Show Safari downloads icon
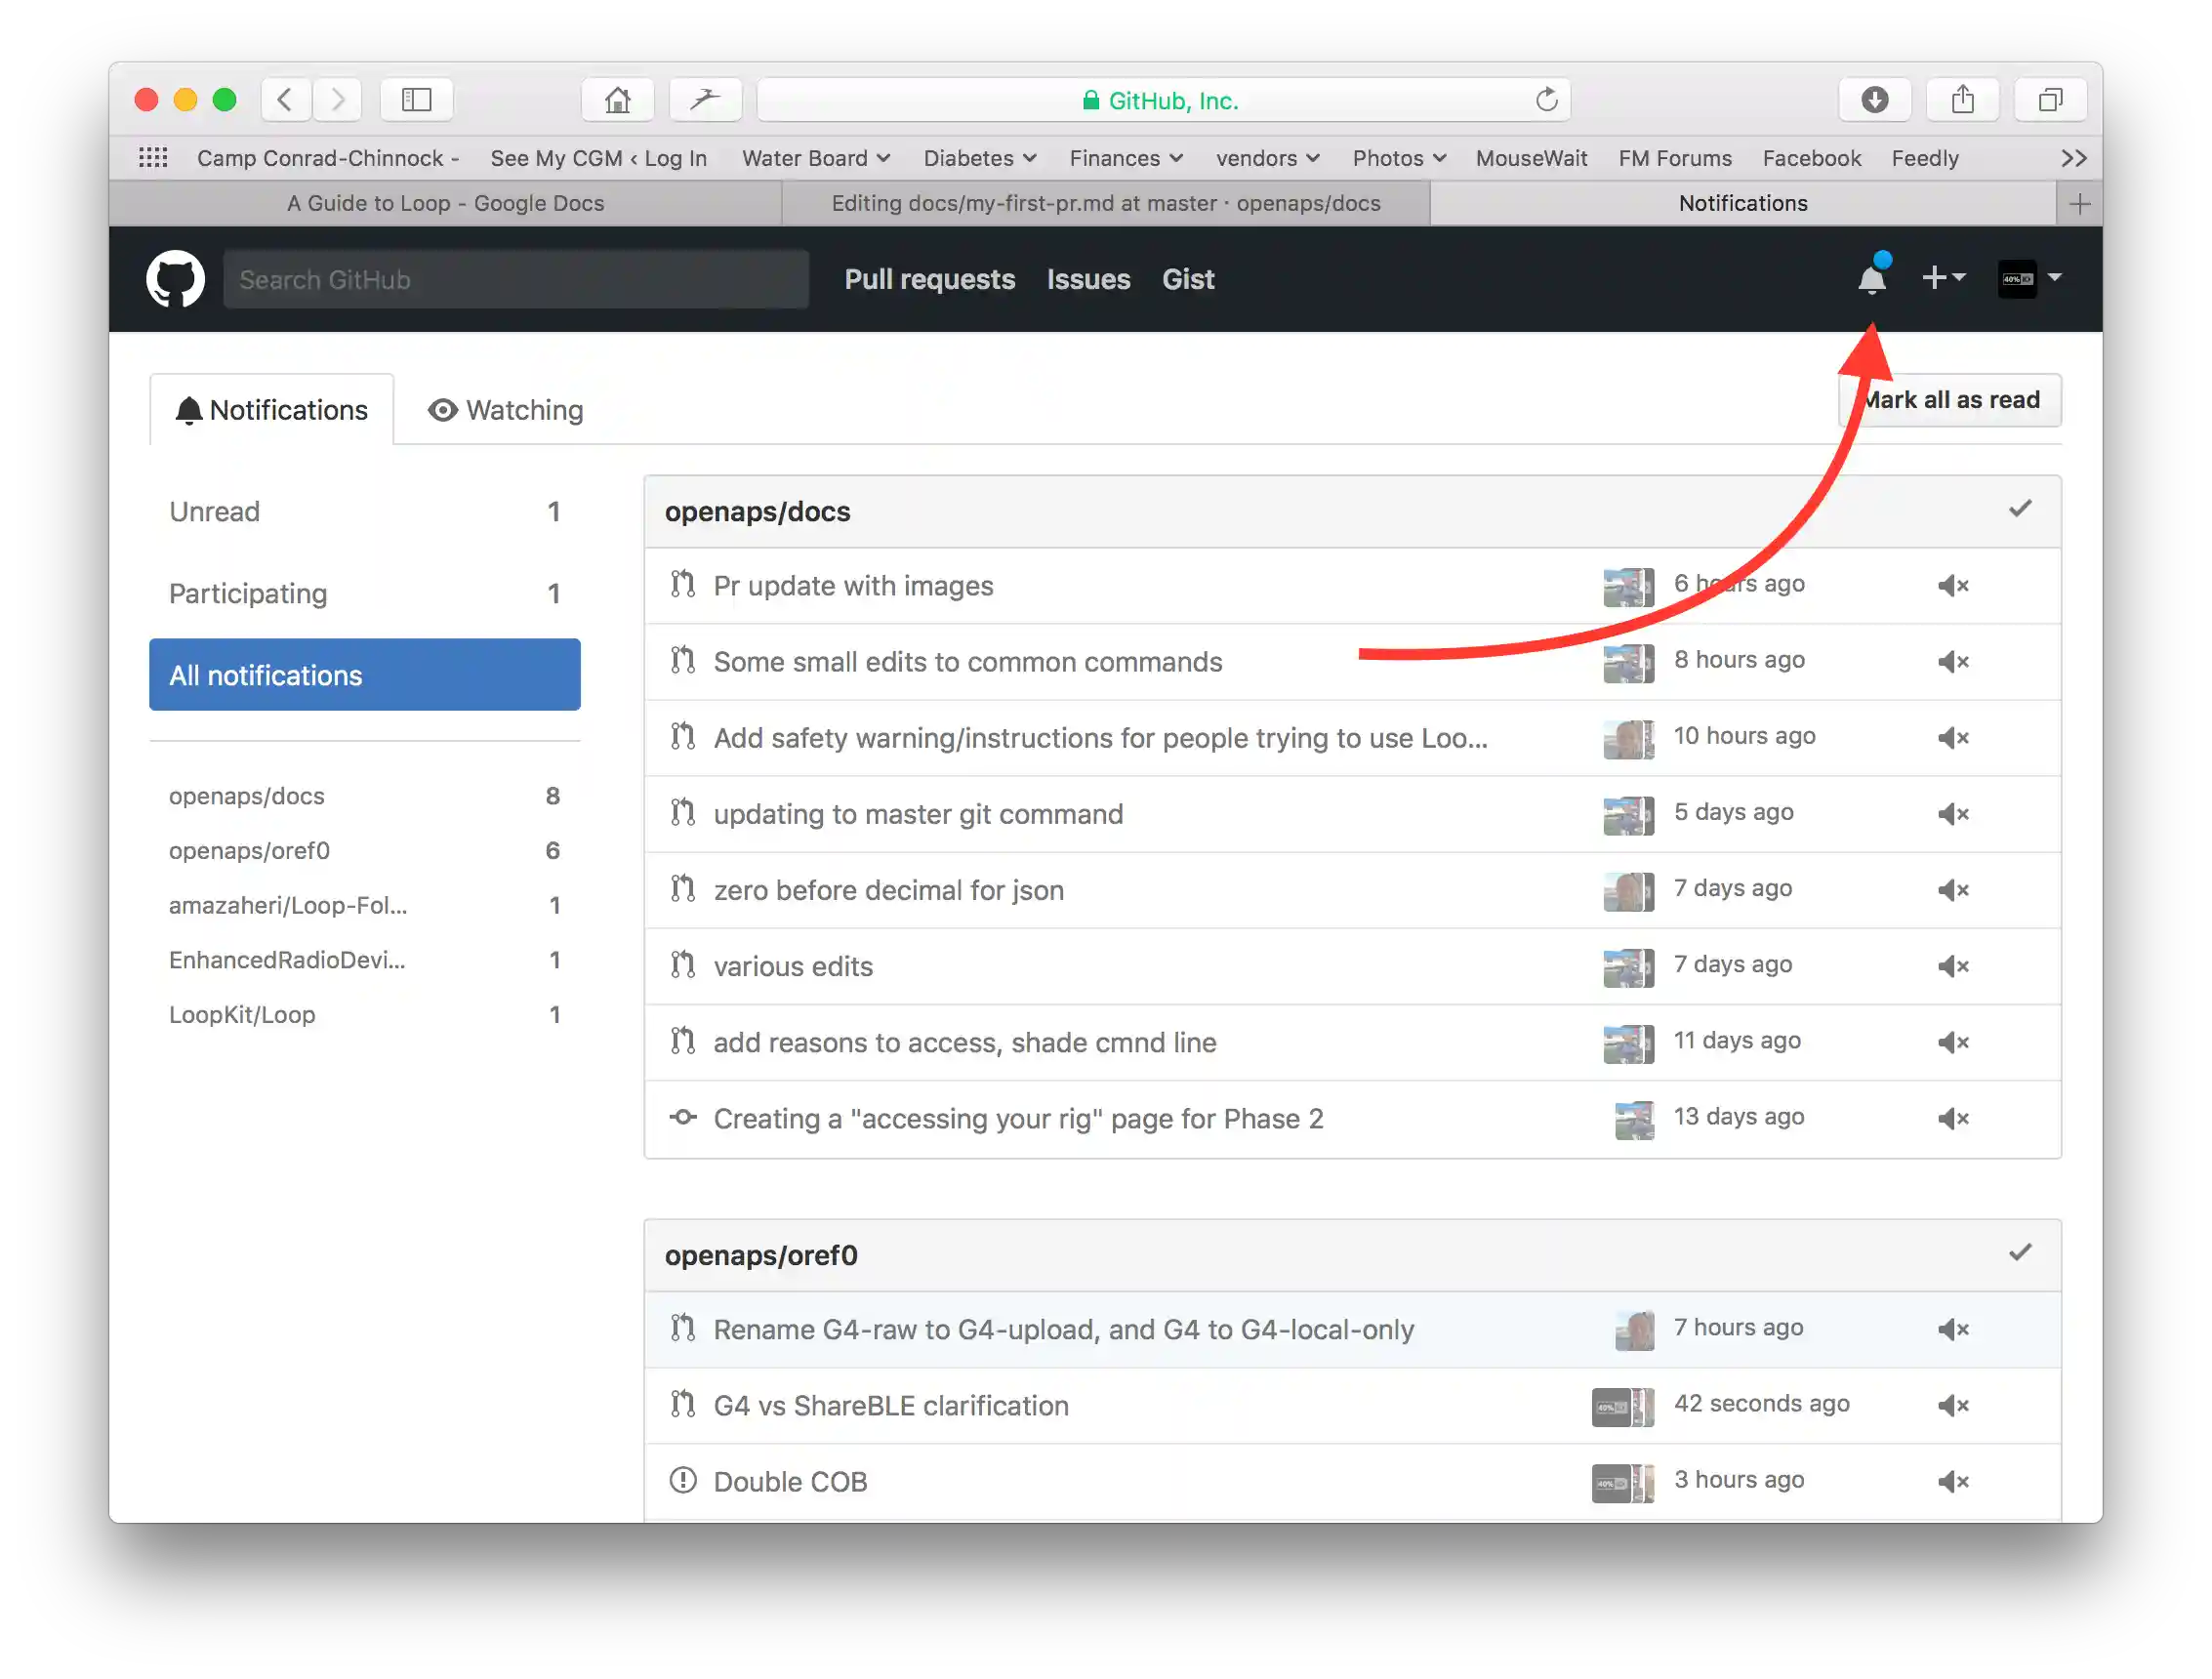This screenshot has width=2212, height=1679. coord(1874,100)
